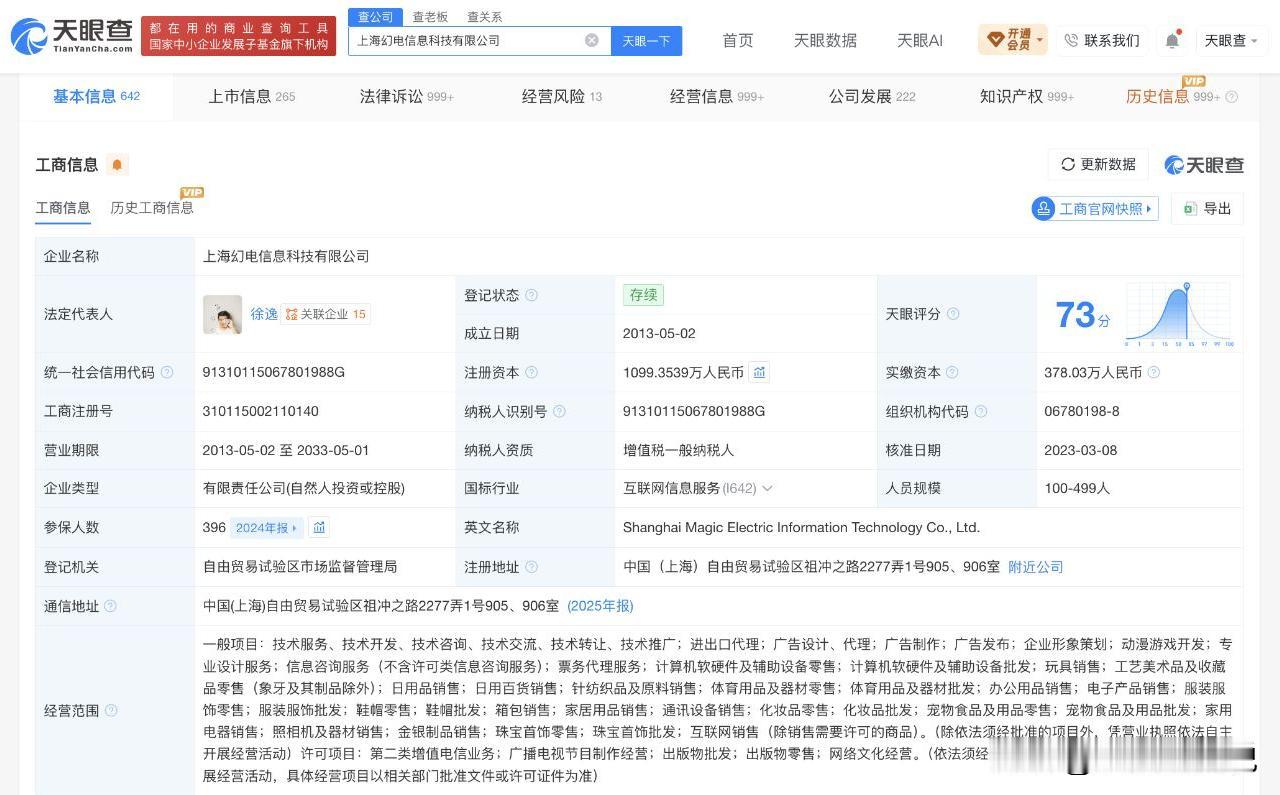Open the chart icon next to 1099.3539万人民币
1280x795 pixels.
760,372
